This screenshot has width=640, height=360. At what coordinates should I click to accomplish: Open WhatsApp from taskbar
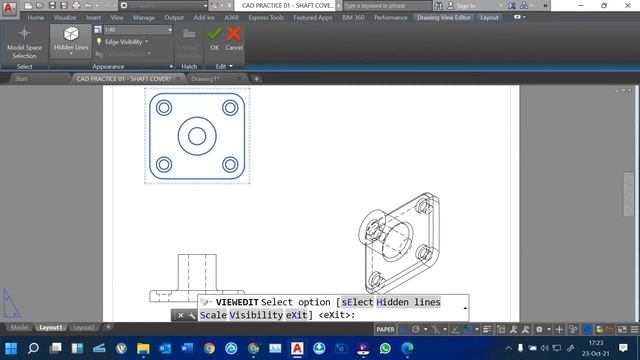click(385, 349)
